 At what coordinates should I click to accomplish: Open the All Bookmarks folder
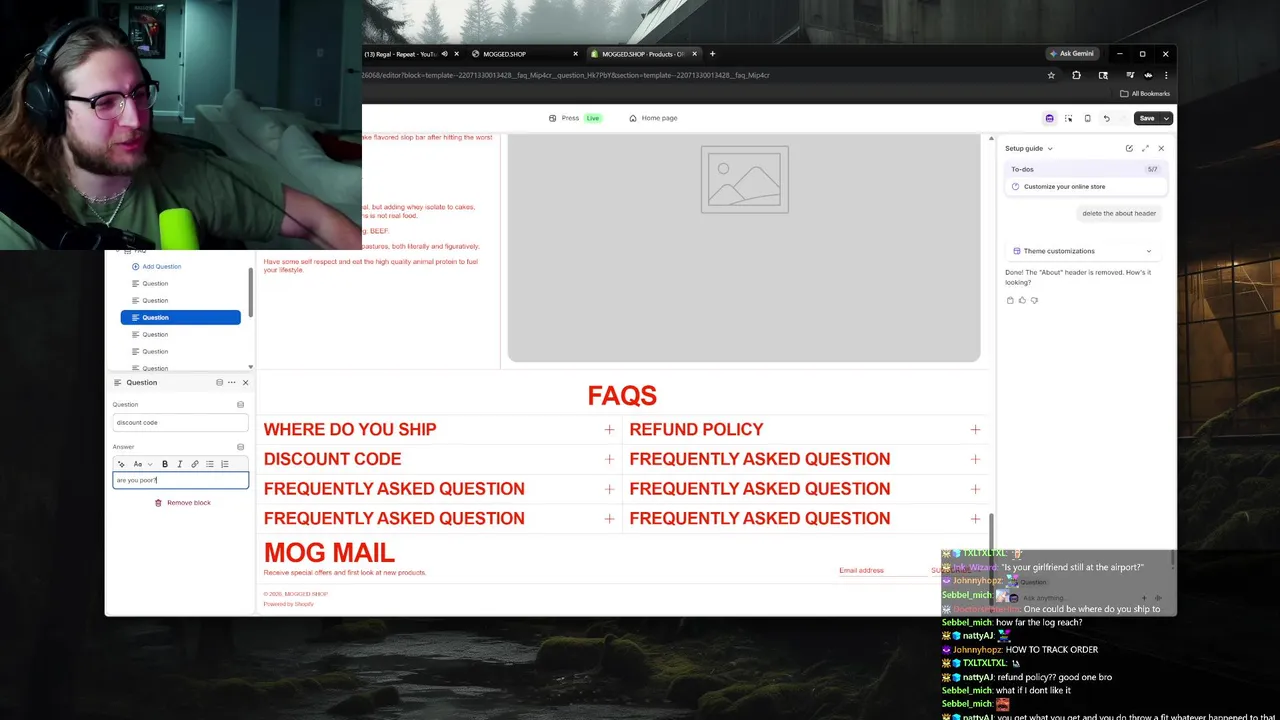point(1145,94)
